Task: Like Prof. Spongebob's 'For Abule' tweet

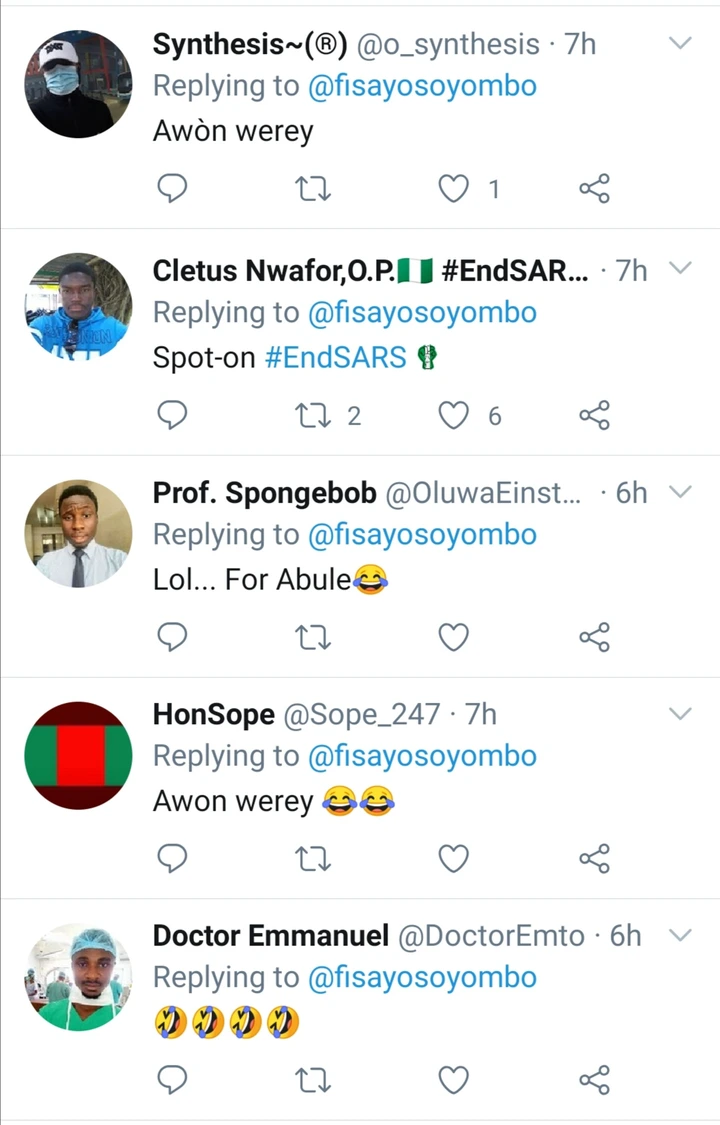Action: [x=454, y=637]
